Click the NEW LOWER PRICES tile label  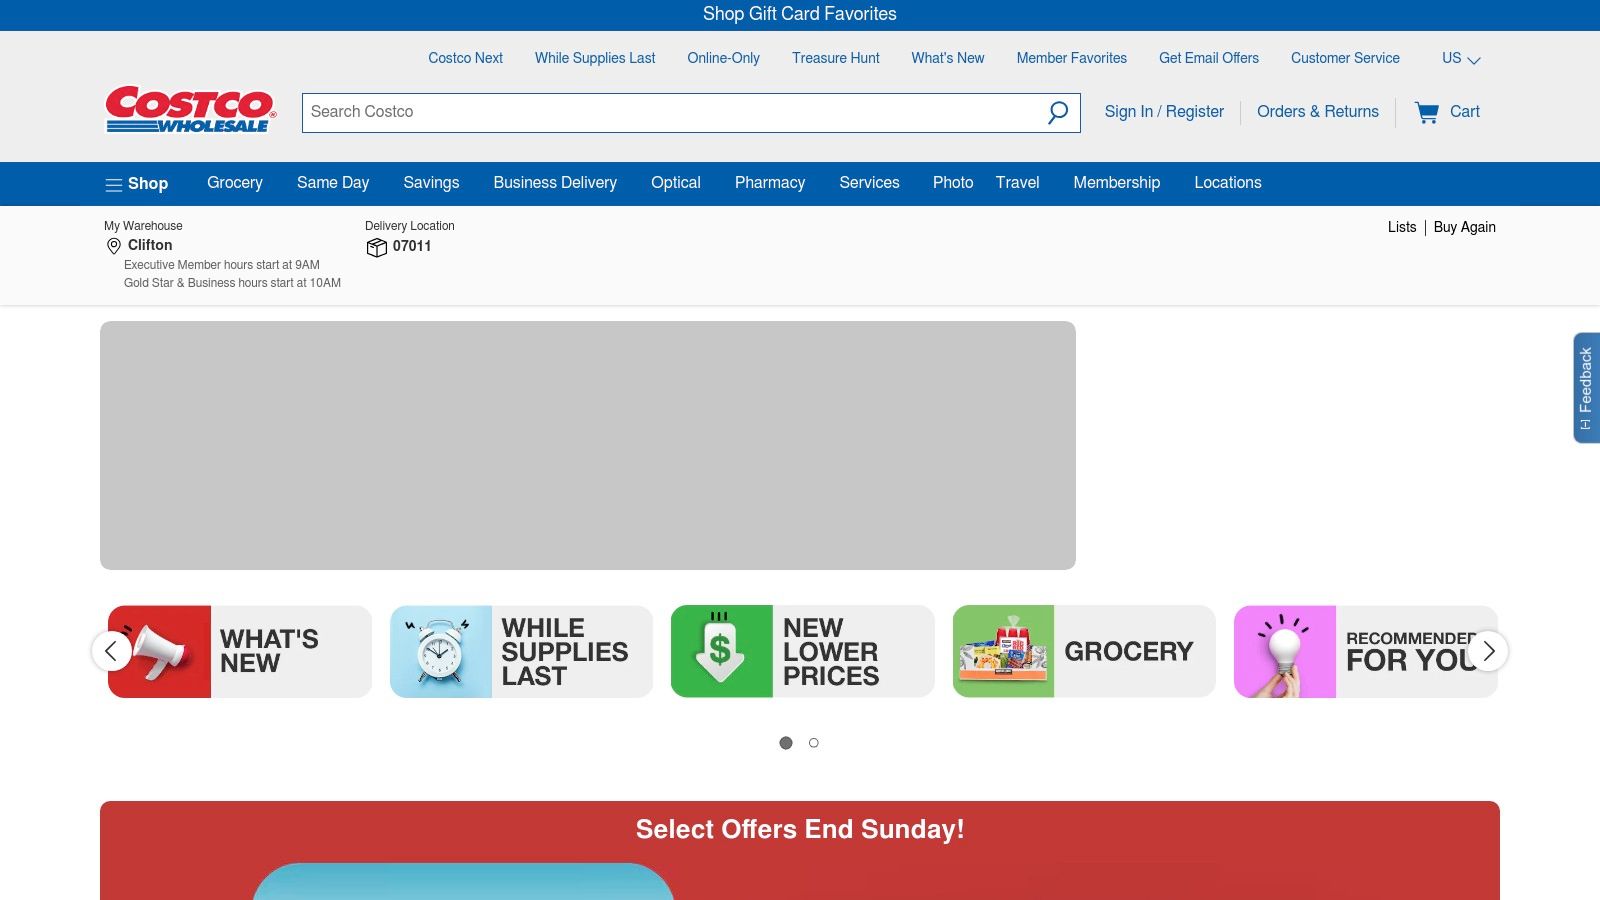pos(831,651)
